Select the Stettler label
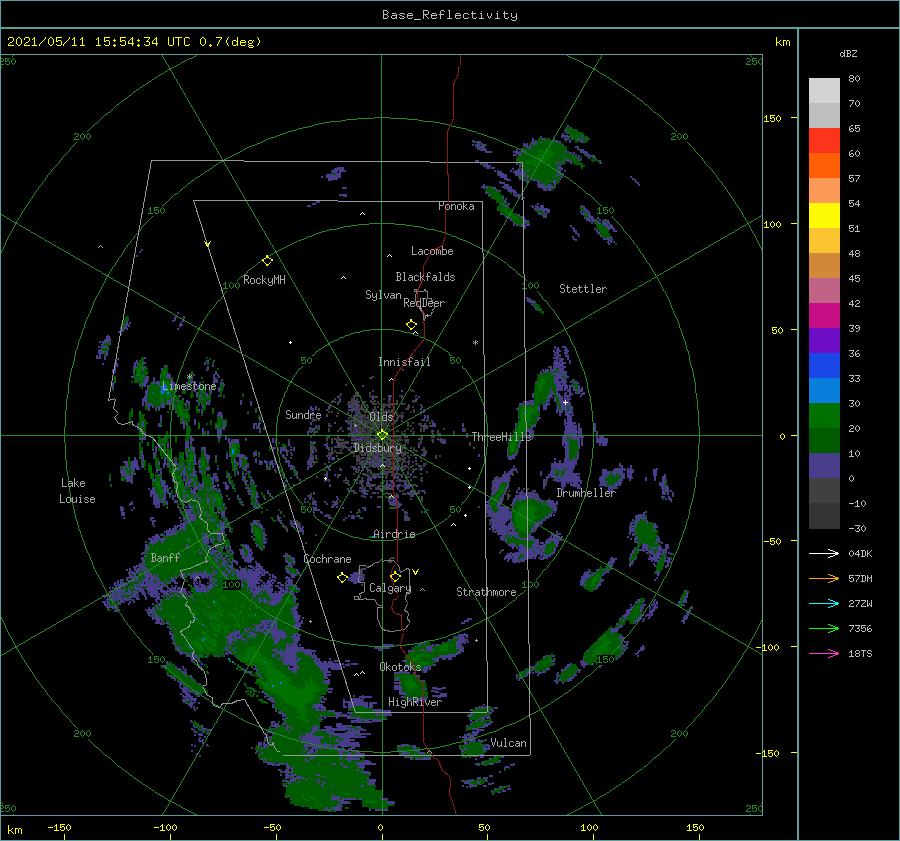Image resolution: width=900 pixels, height=841 pixels. (583, 289)
